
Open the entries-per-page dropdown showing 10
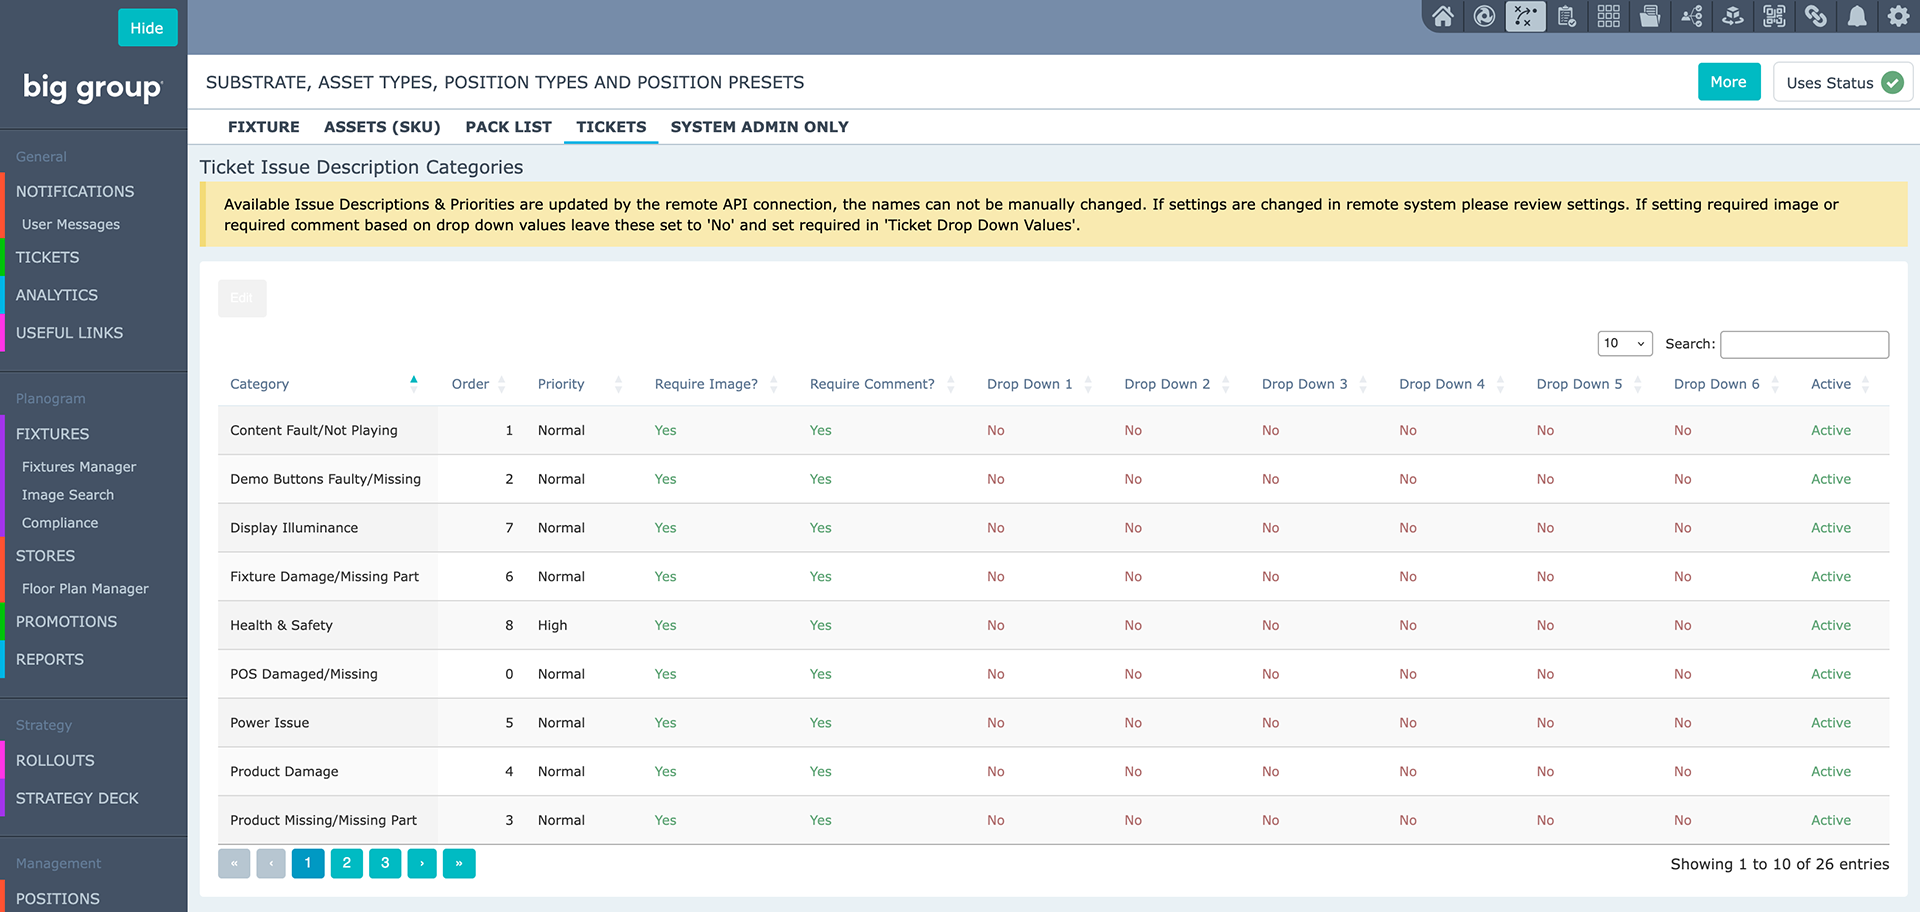[1625, 343]
